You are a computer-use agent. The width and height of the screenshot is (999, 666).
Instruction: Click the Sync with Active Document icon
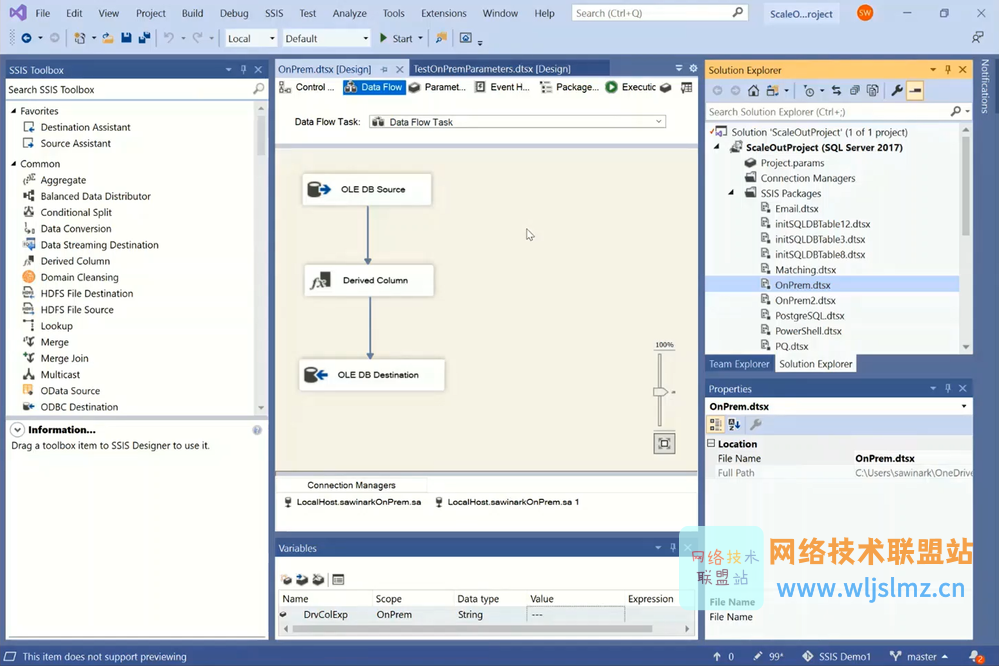836,90
